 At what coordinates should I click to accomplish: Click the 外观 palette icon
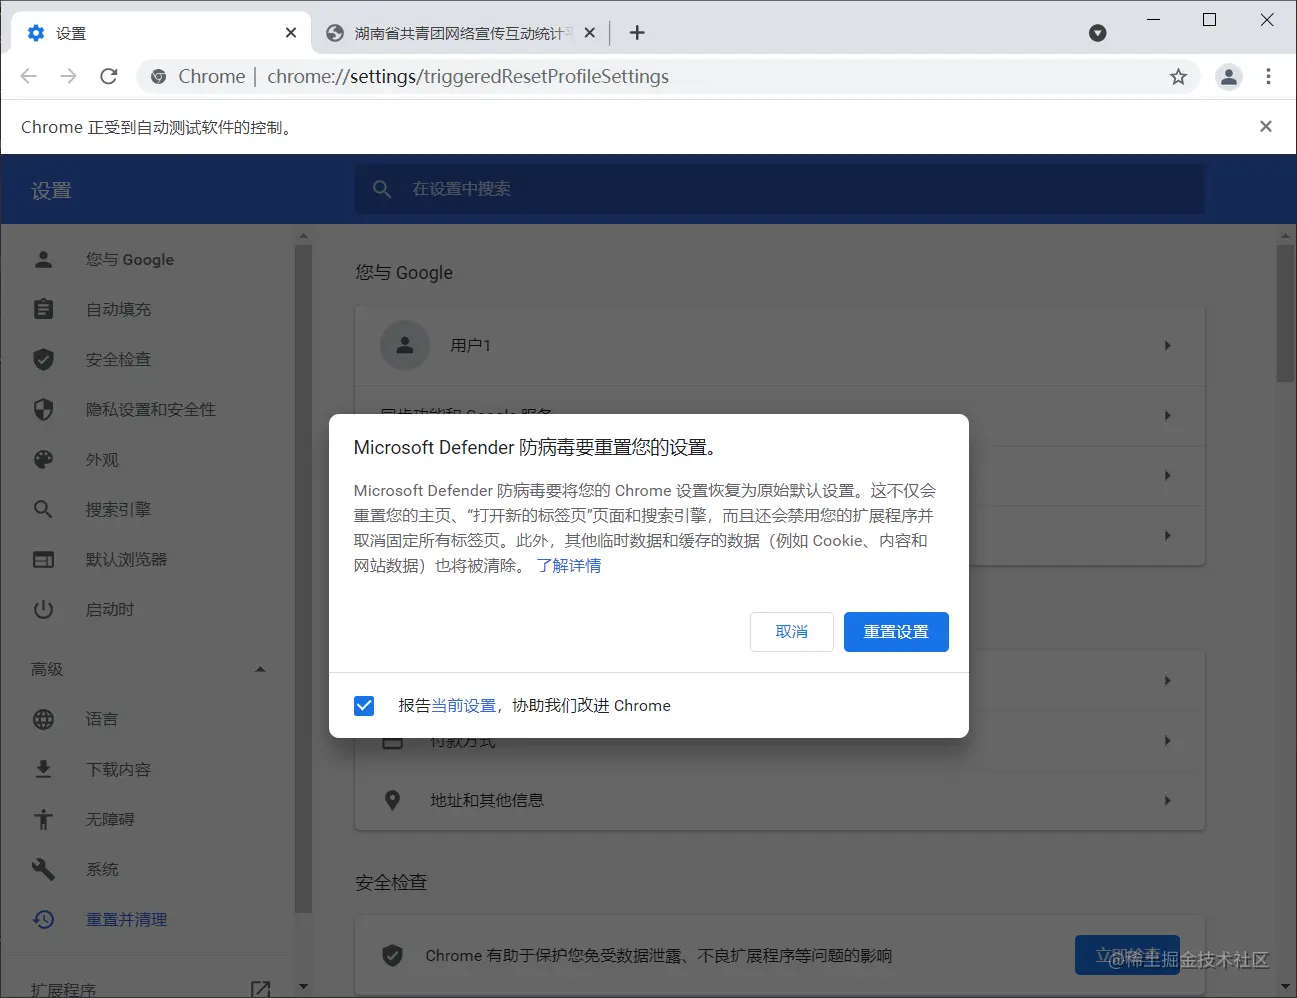click(x=44, y=459)
